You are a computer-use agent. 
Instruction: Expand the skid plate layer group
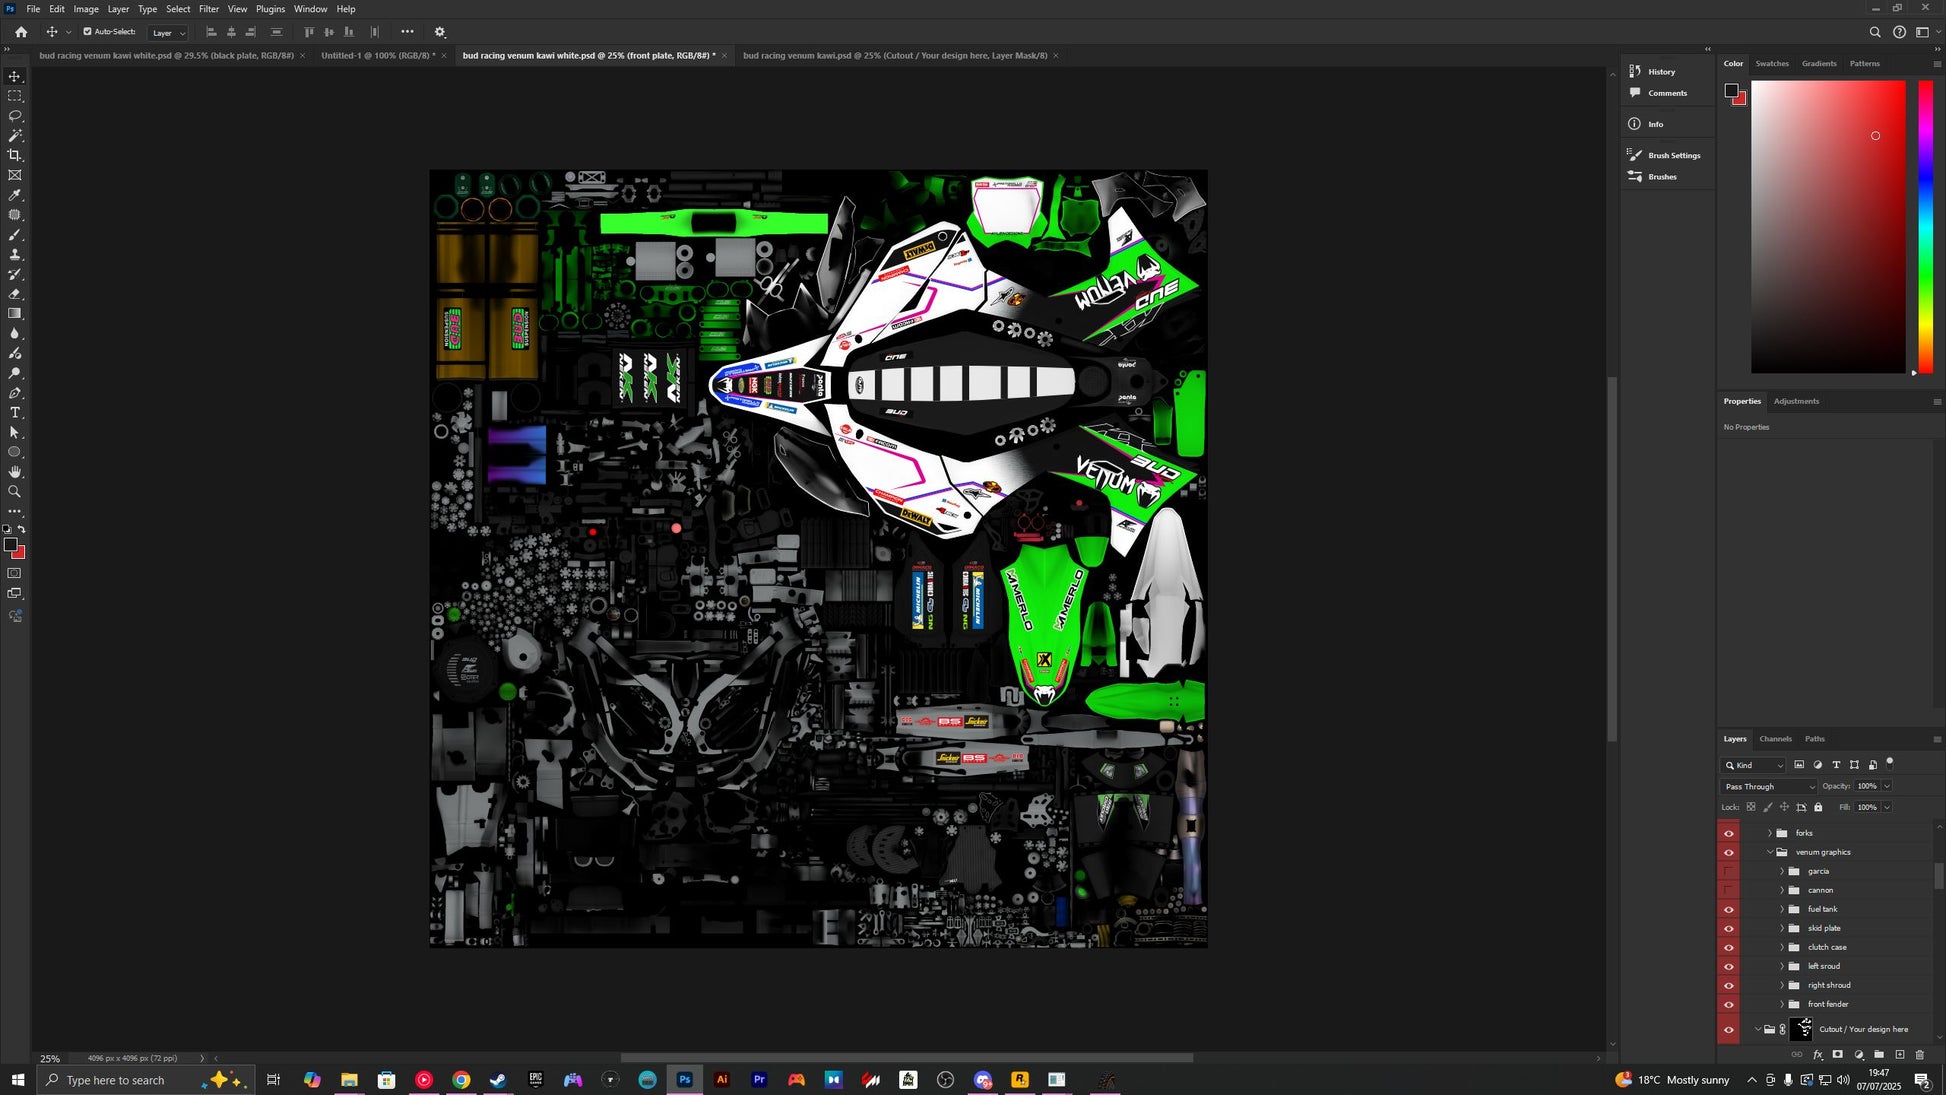(1781, 928)
